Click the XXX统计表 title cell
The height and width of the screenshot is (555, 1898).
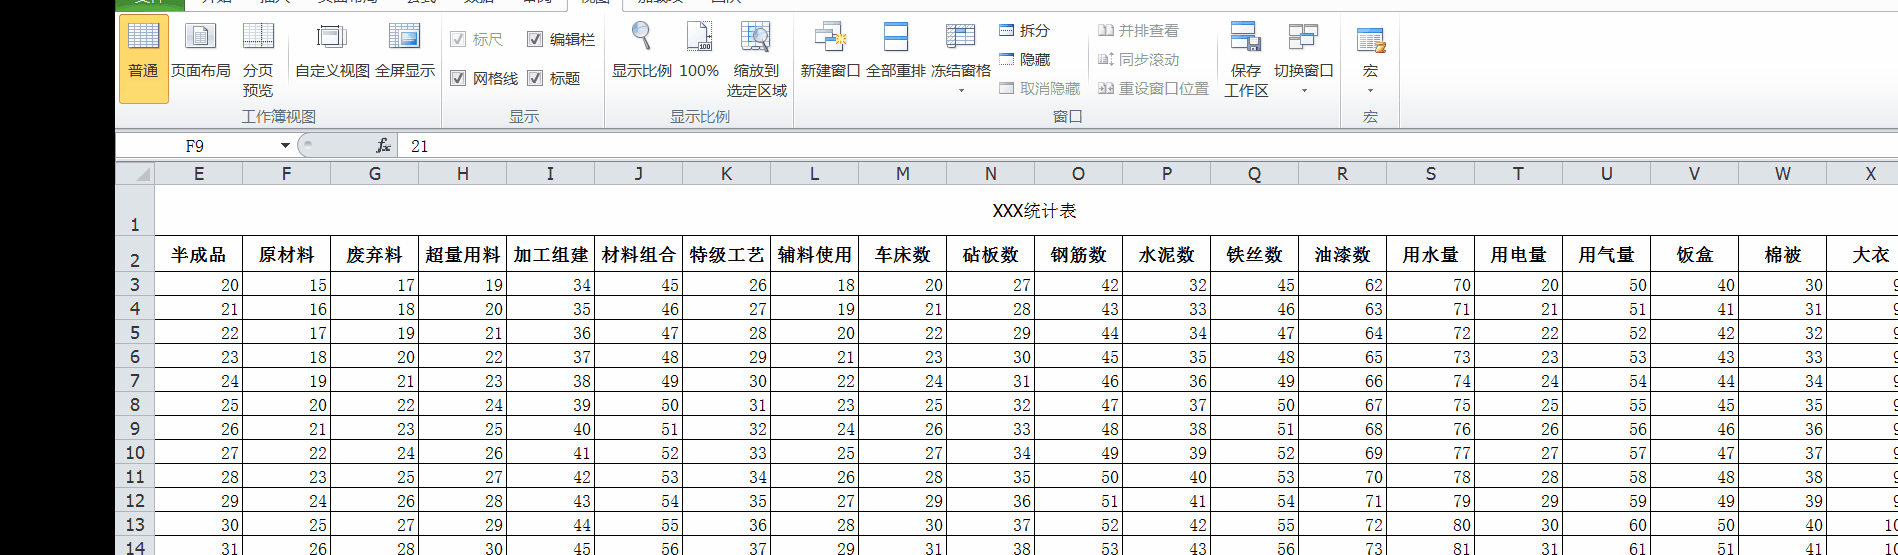1034,211
